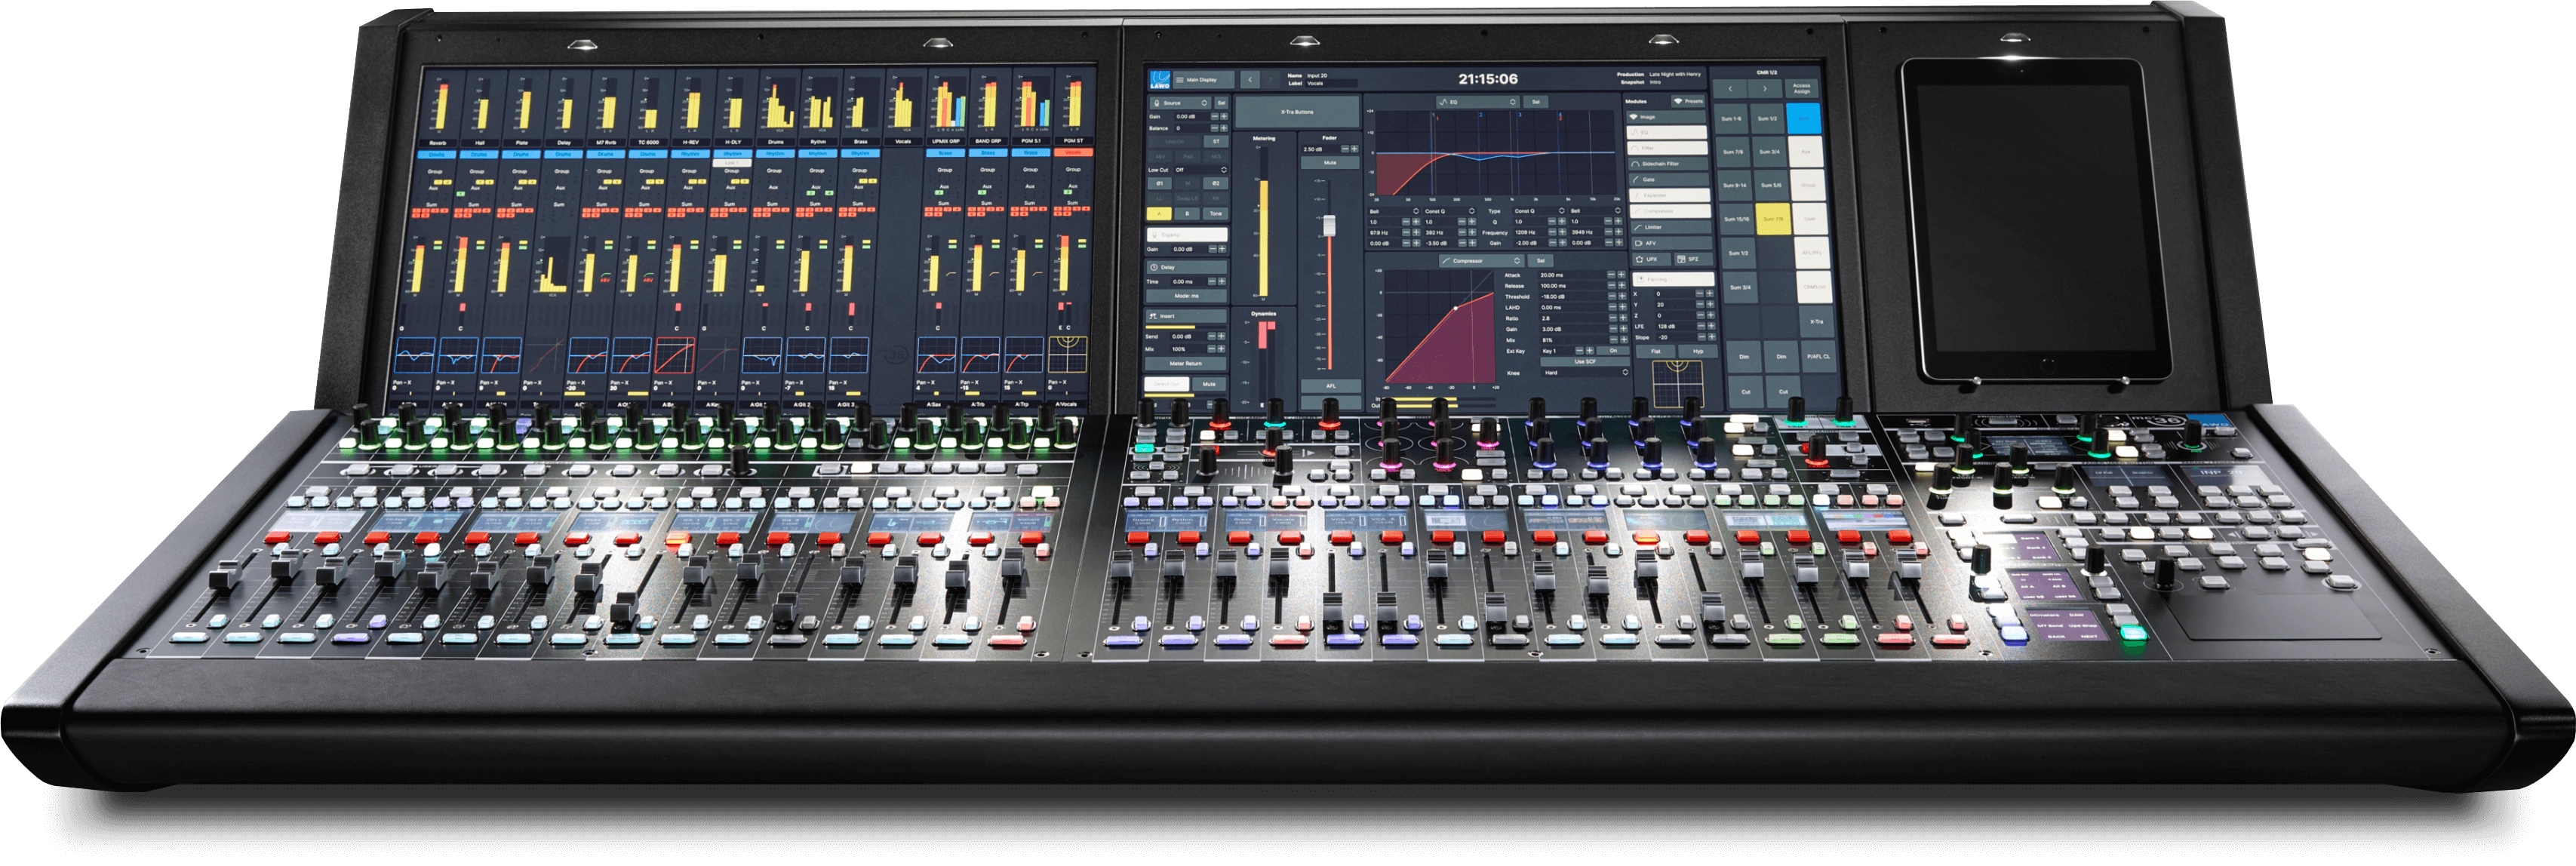
Task: Page left in the CMR 1/2 panel
Action: (1730, 89)
